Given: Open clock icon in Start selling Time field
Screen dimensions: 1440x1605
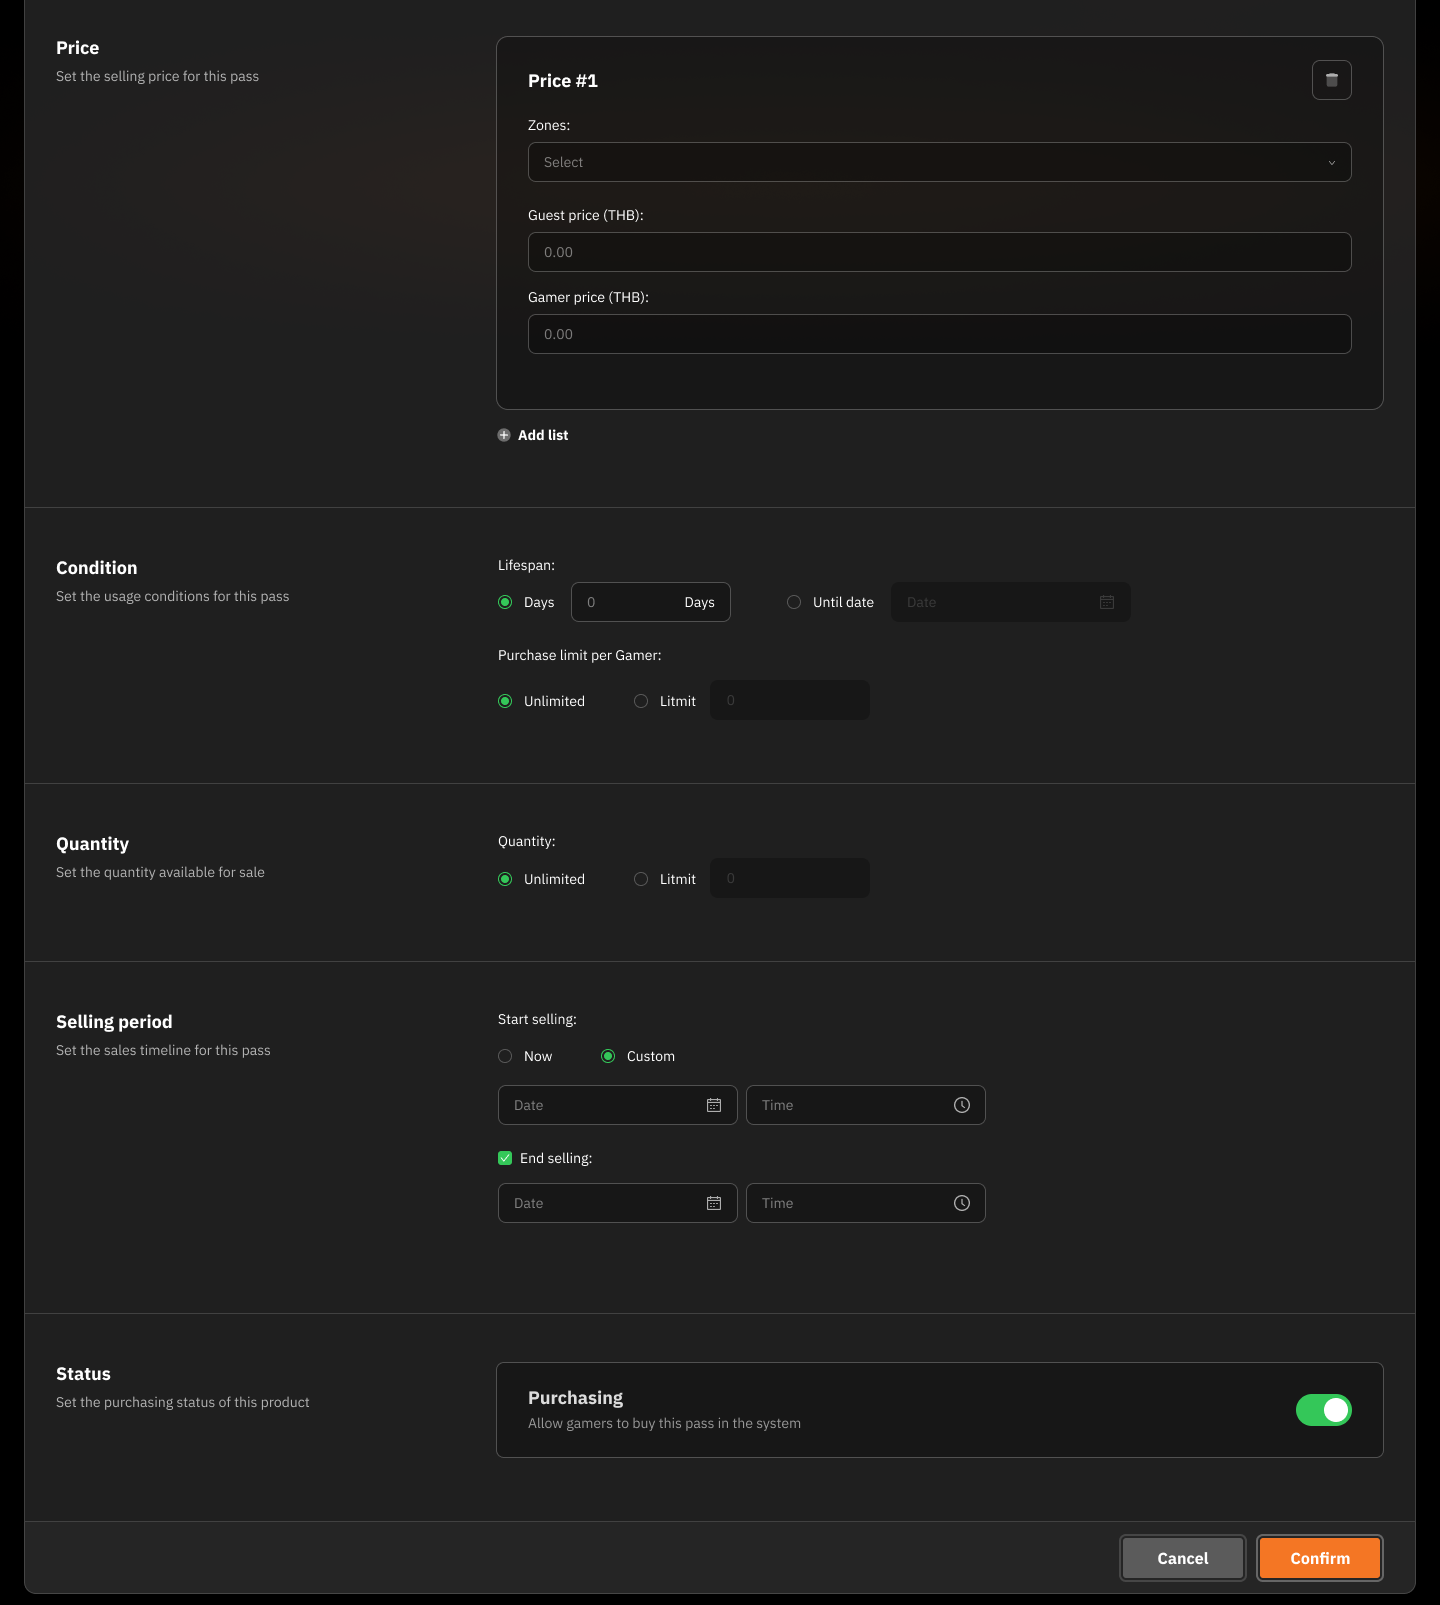Looking at the screenshot, I should point(962,1105).
